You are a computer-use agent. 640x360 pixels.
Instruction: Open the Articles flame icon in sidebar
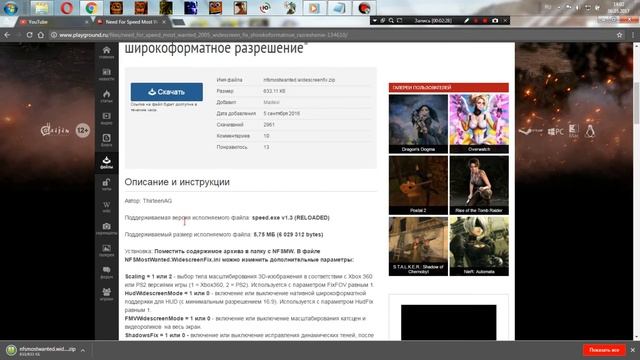pos(107,96)
